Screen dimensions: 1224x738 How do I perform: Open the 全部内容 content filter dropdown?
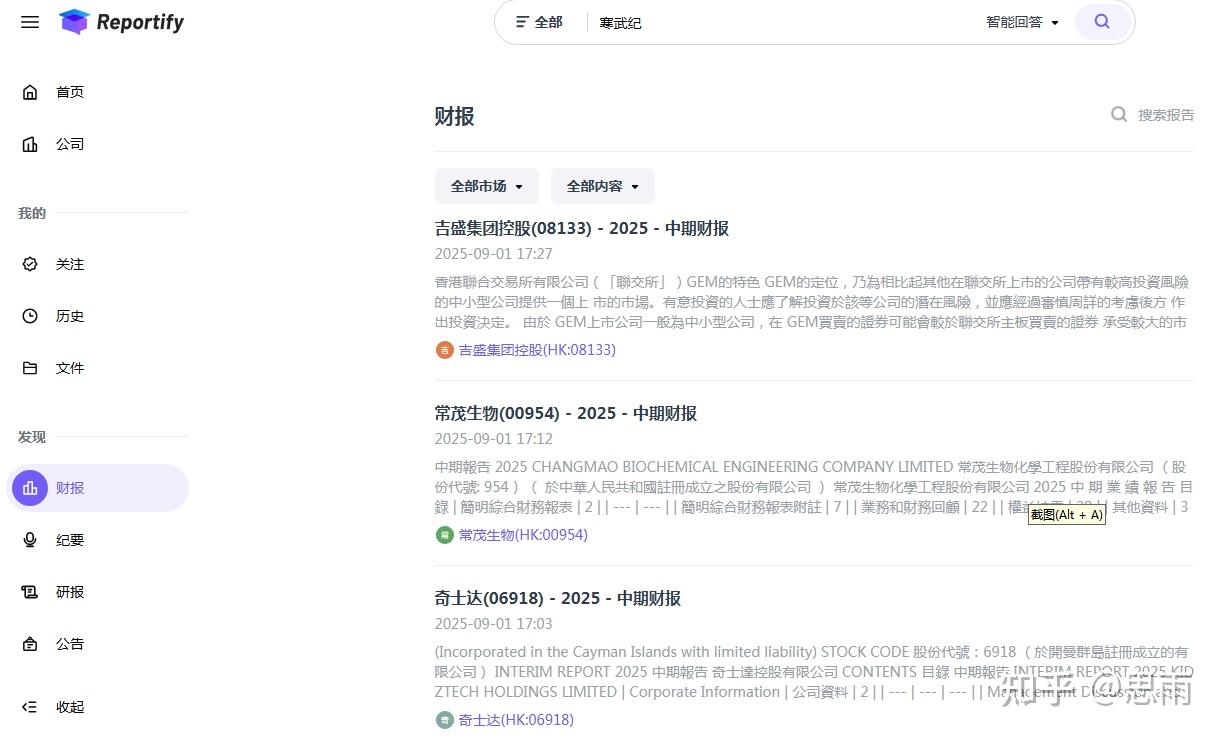[602, 186]
